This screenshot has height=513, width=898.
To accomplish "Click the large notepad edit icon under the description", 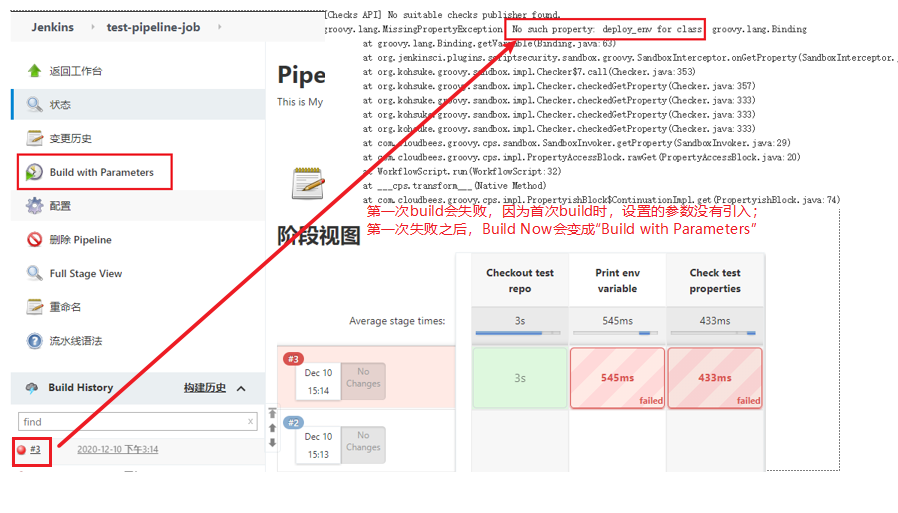I will coord(308,183).
